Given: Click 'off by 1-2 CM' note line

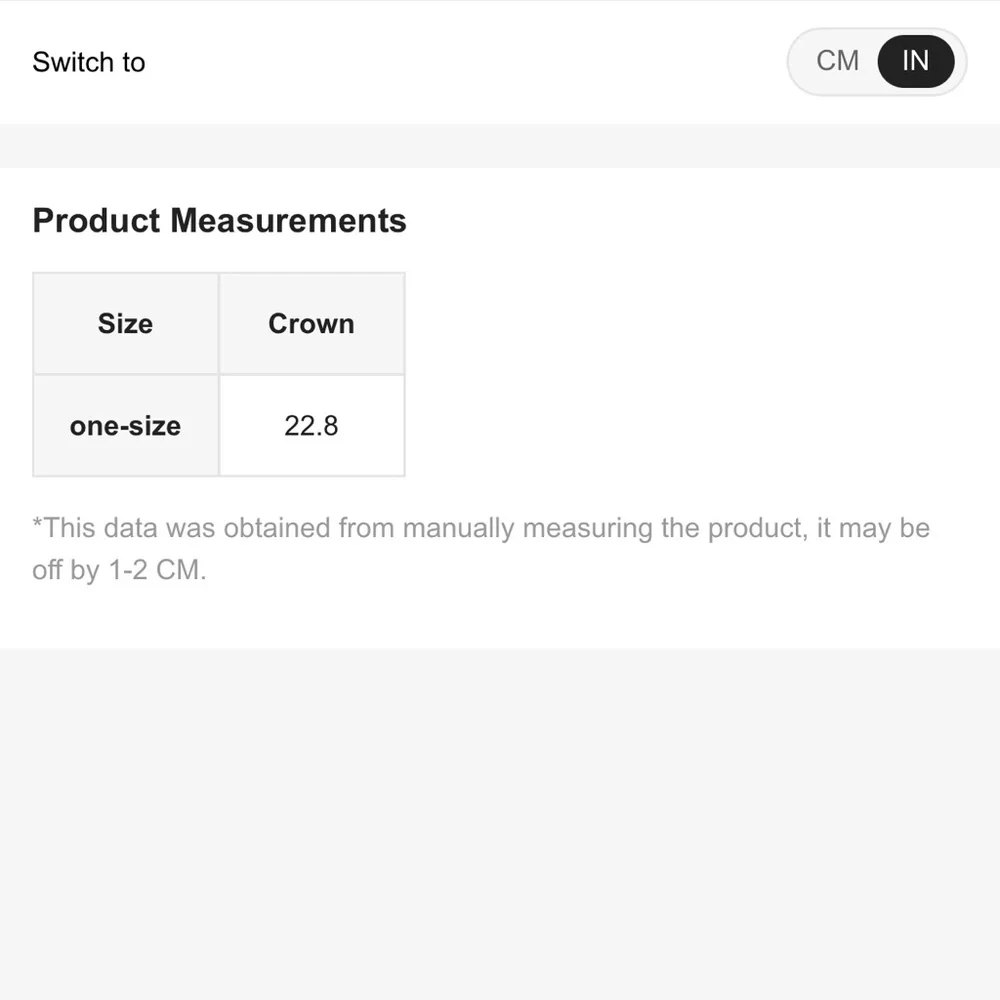Looking at the screenshot, I should 119,570.
